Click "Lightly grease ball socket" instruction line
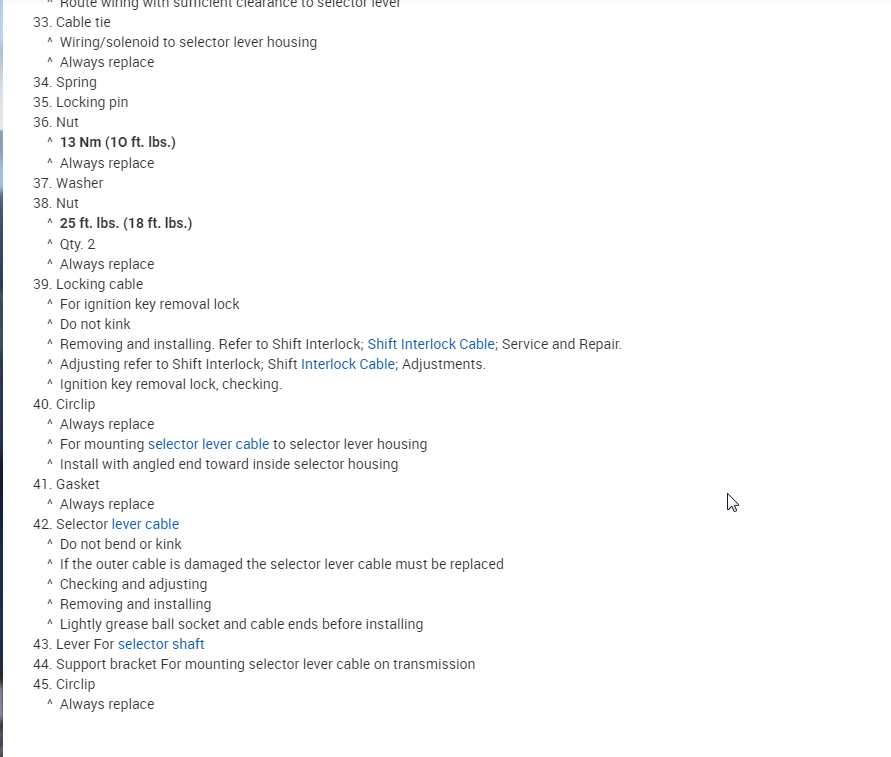 [241, 624]
